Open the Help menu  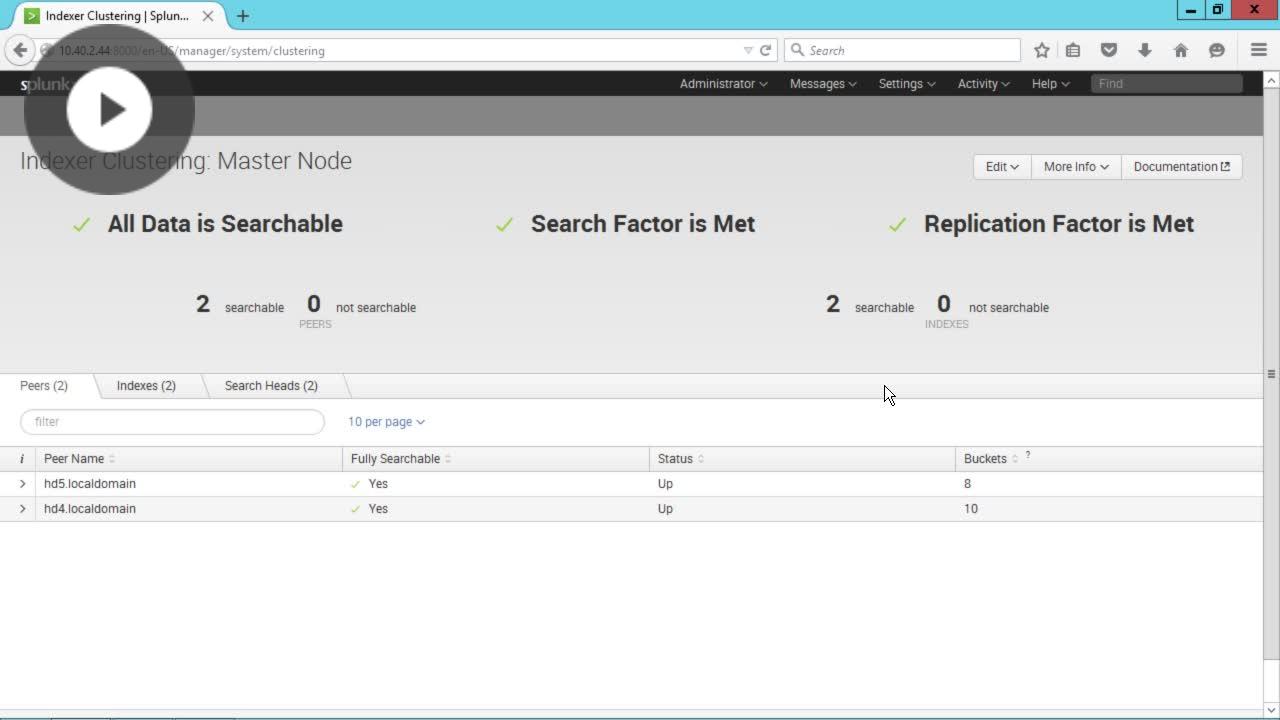coord(1051,84)
